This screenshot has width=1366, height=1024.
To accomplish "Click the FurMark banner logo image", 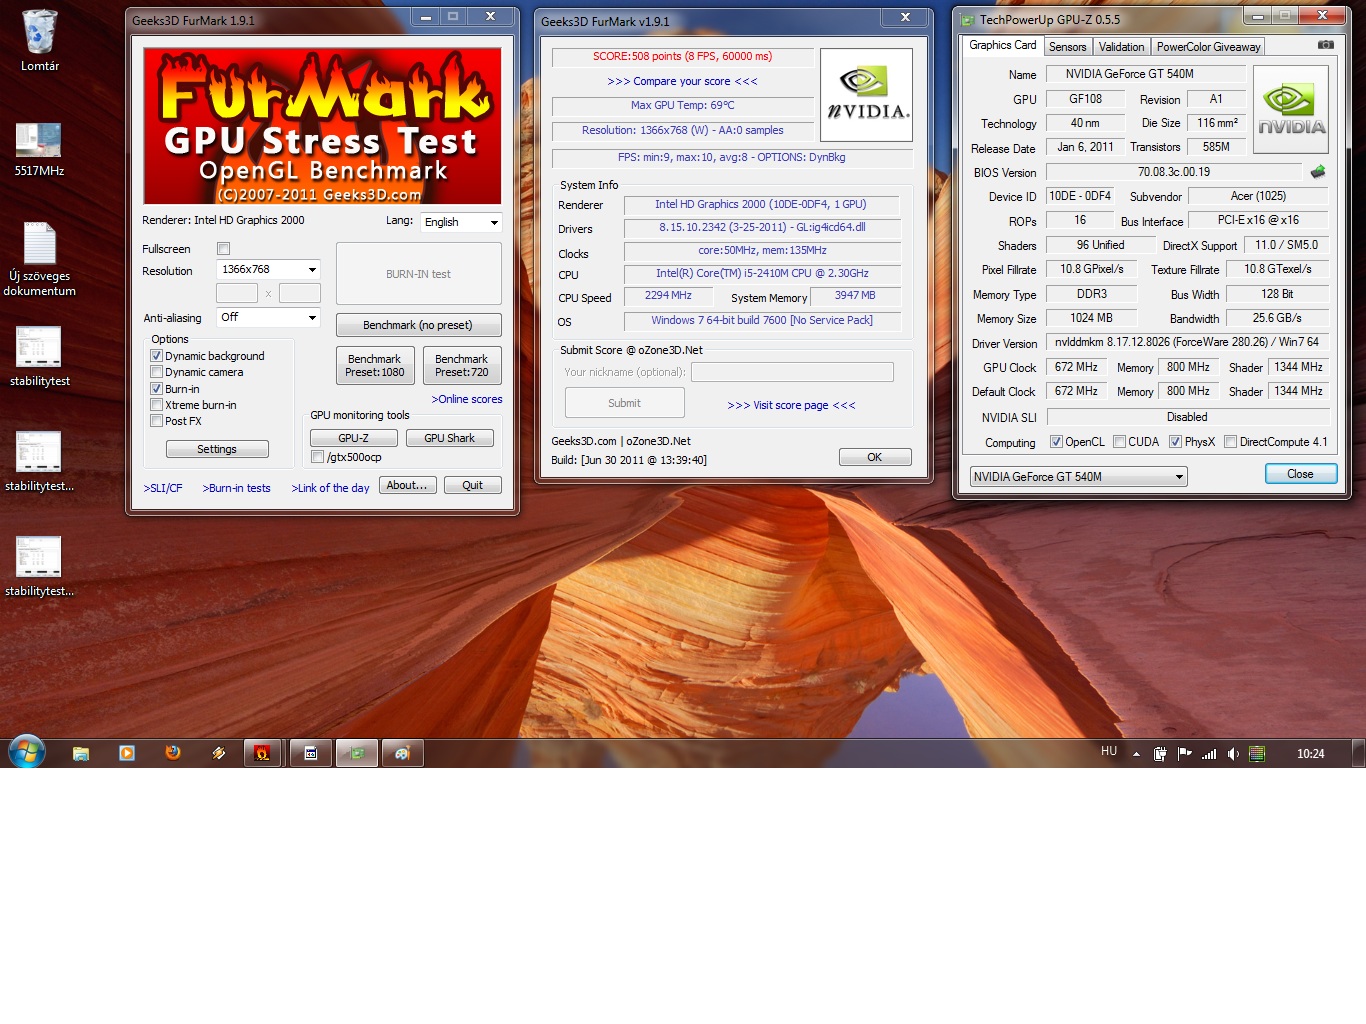I will [x=322, y=125].
